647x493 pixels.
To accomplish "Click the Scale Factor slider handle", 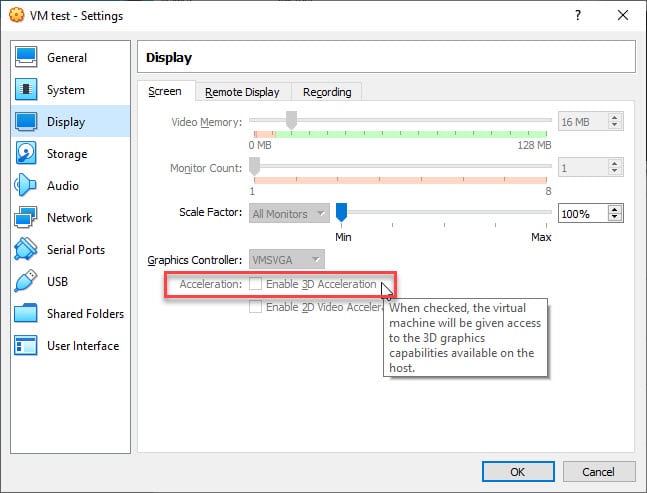I will coord(341,212).
